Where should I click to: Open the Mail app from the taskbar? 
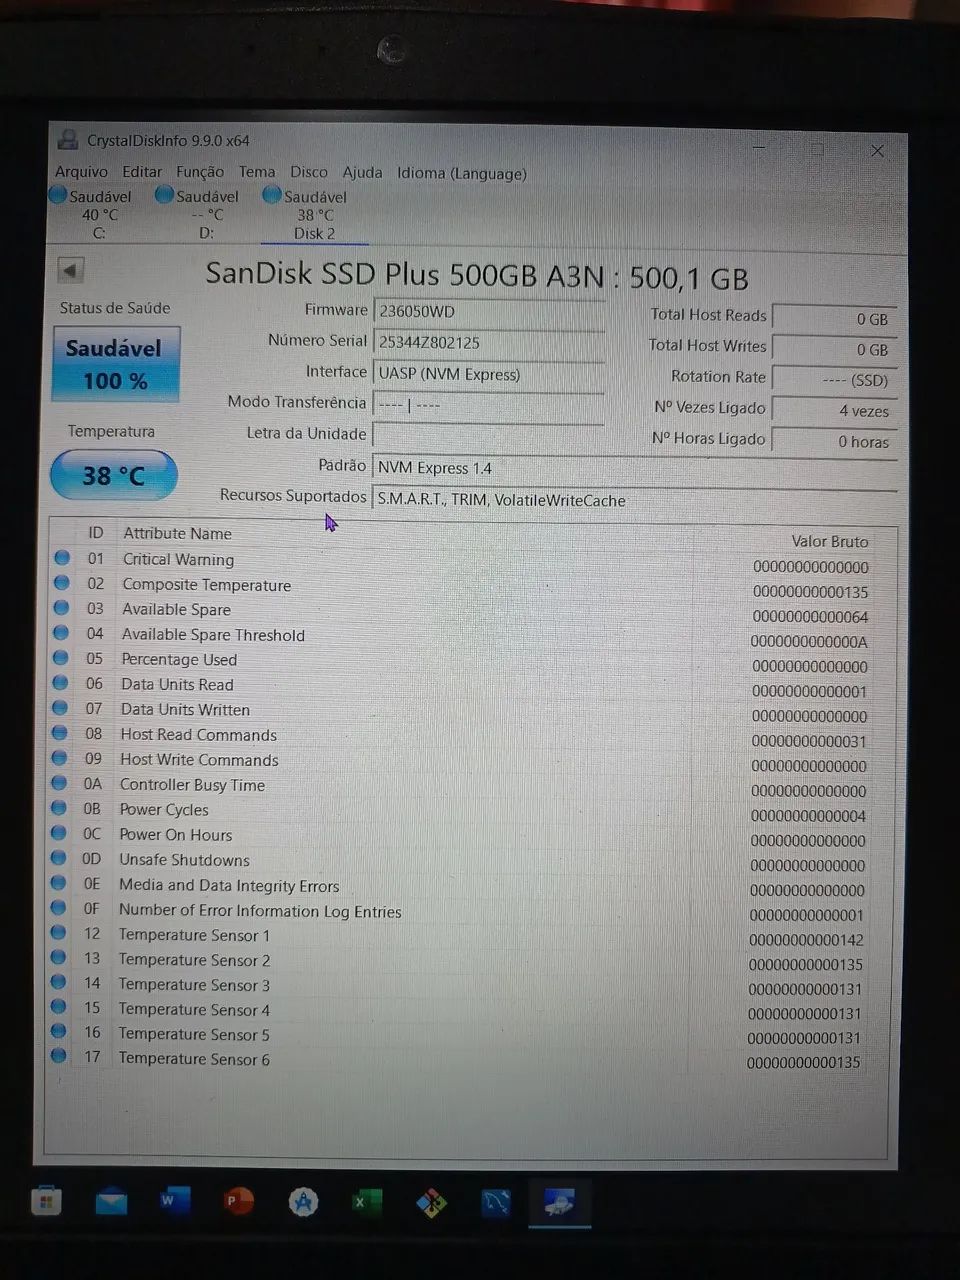[111, 1201]
